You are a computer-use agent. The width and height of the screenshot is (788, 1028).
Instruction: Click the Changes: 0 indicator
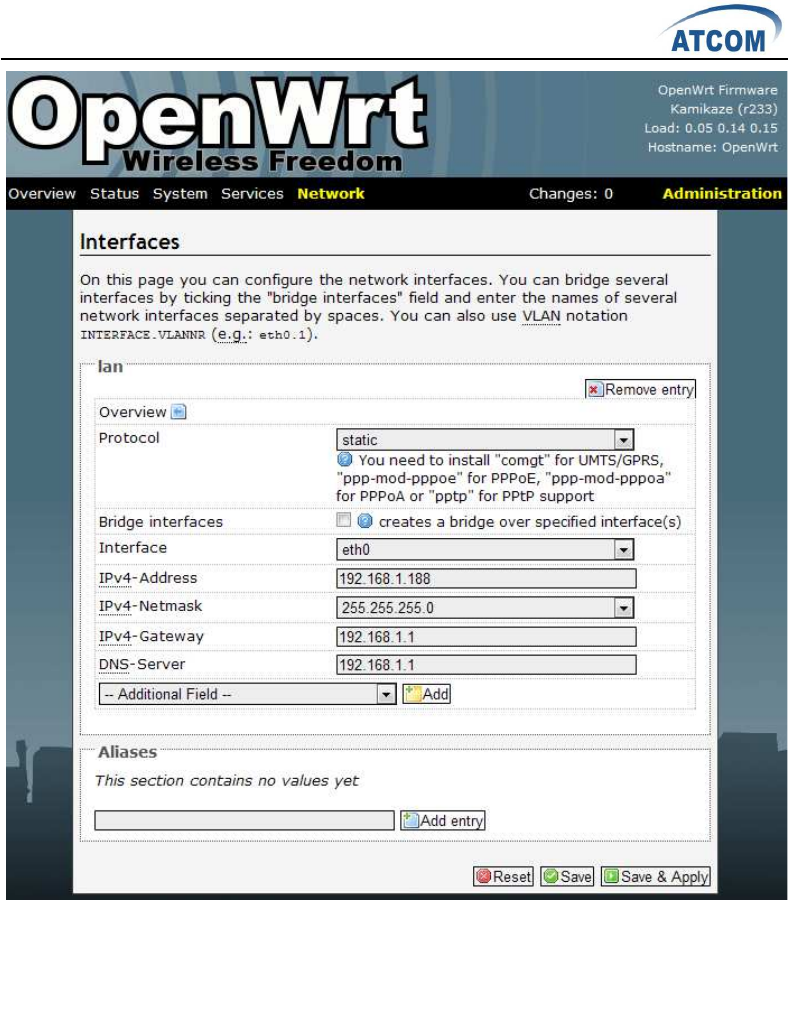pos(571,194)
